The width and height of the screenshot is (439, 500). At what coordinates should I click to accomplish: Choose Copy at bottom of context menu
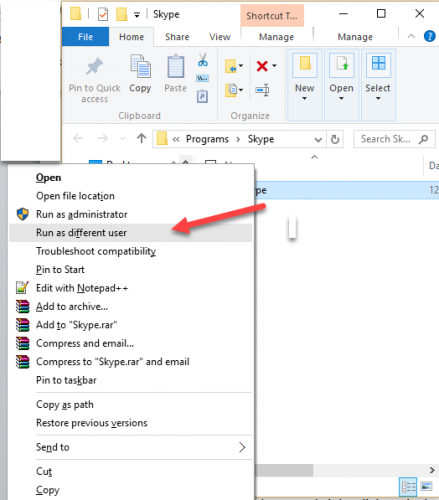coord(131,490)
